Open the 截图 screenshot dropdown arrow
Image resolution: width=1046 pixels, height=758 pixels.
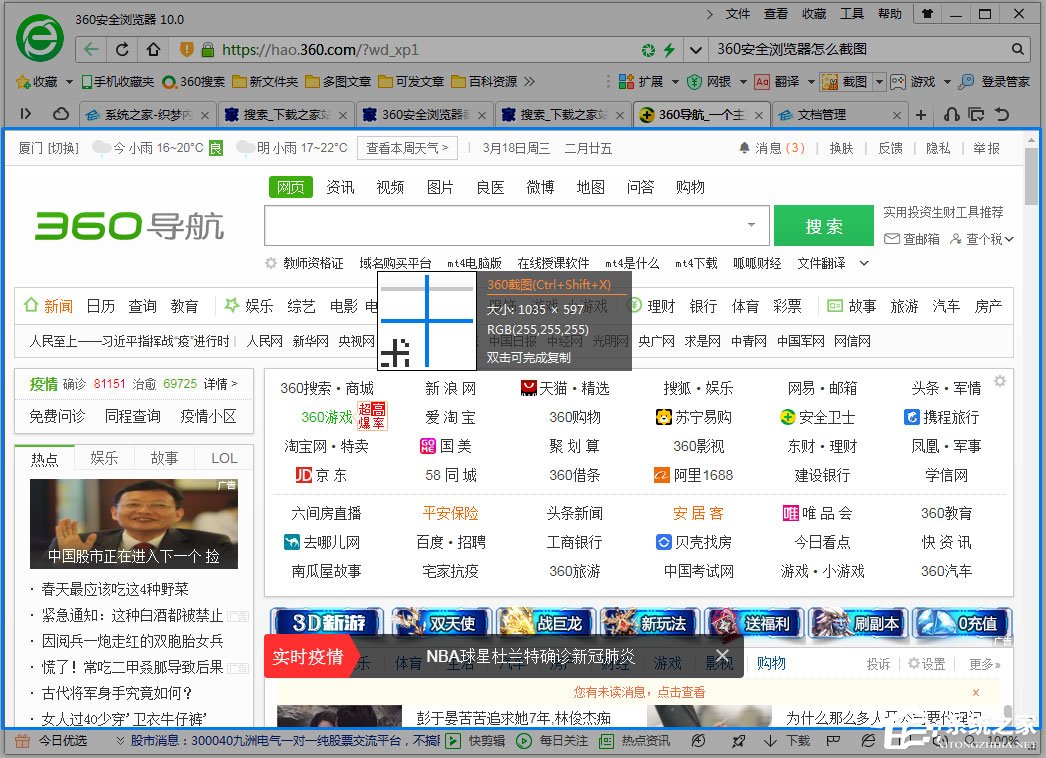point(879,81)
